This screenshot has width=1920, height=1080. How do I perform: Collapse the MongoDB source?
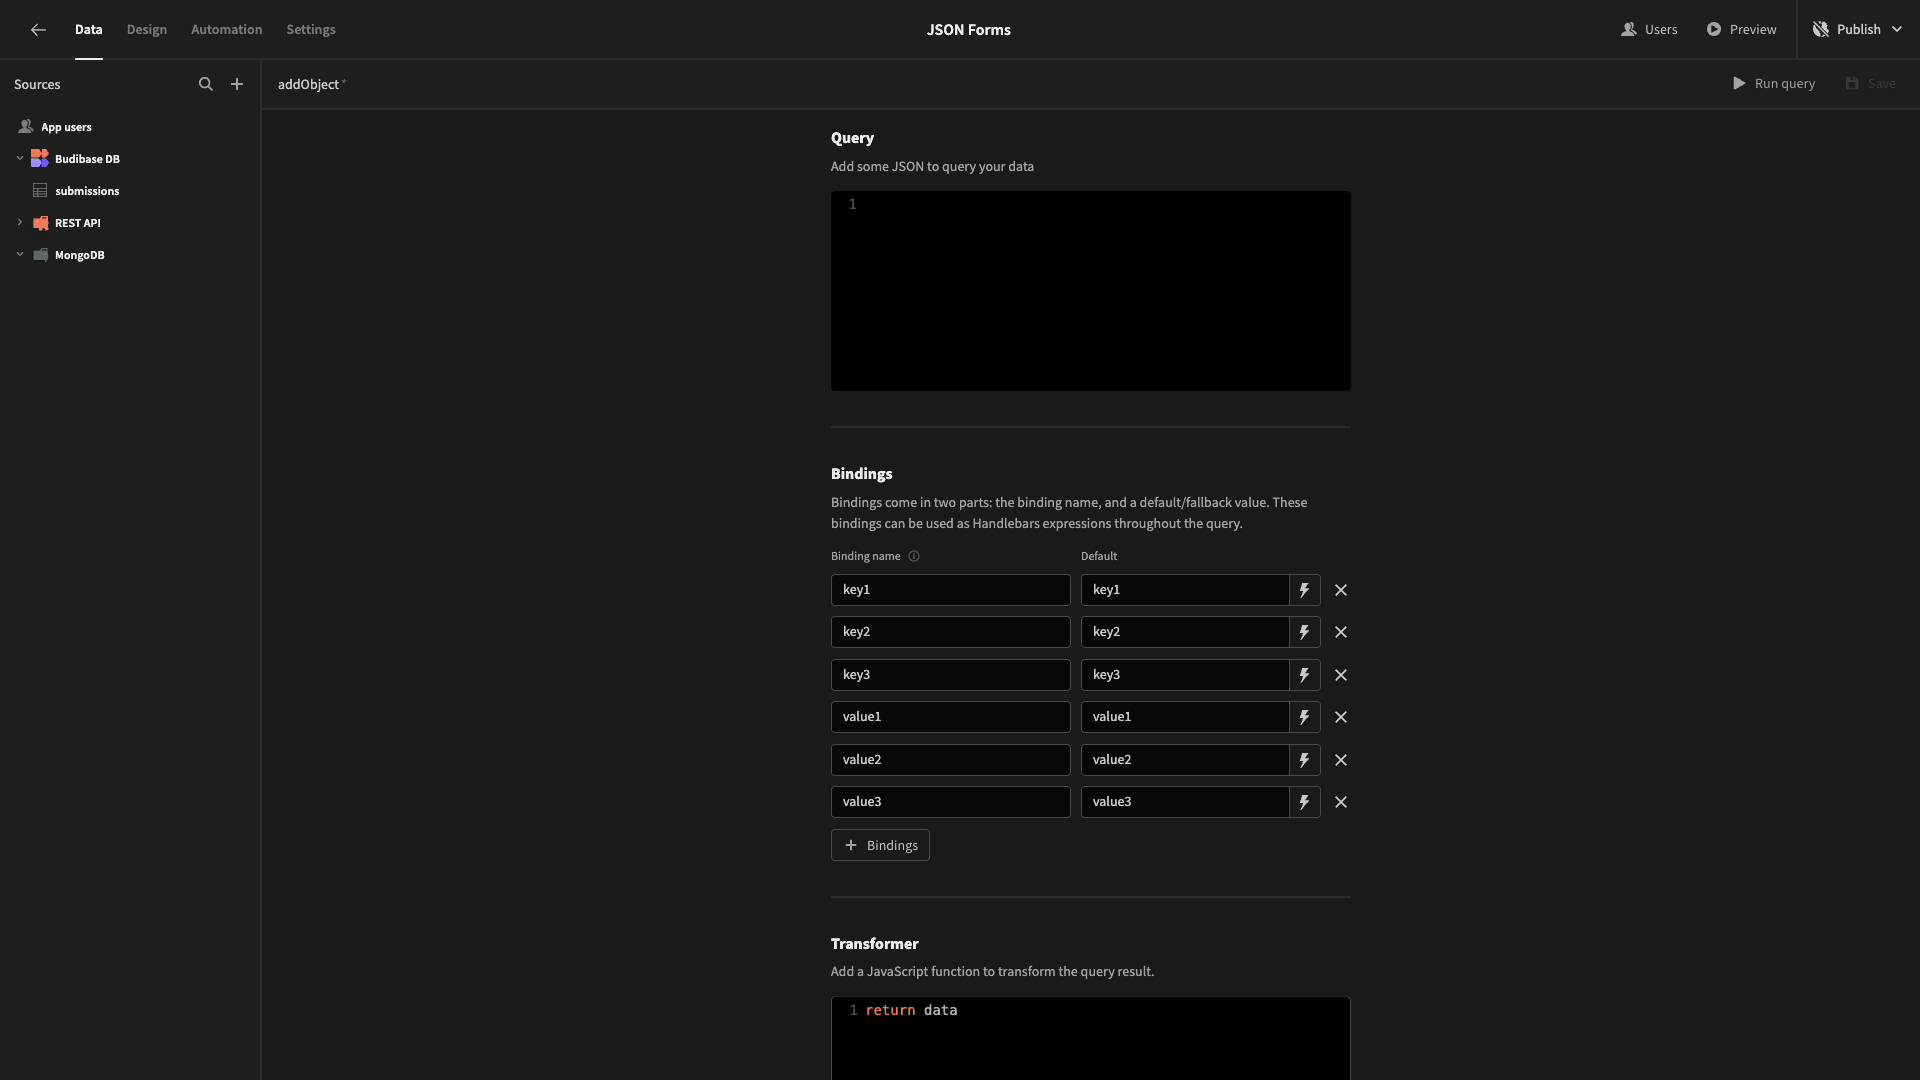(x=20, y=255)
